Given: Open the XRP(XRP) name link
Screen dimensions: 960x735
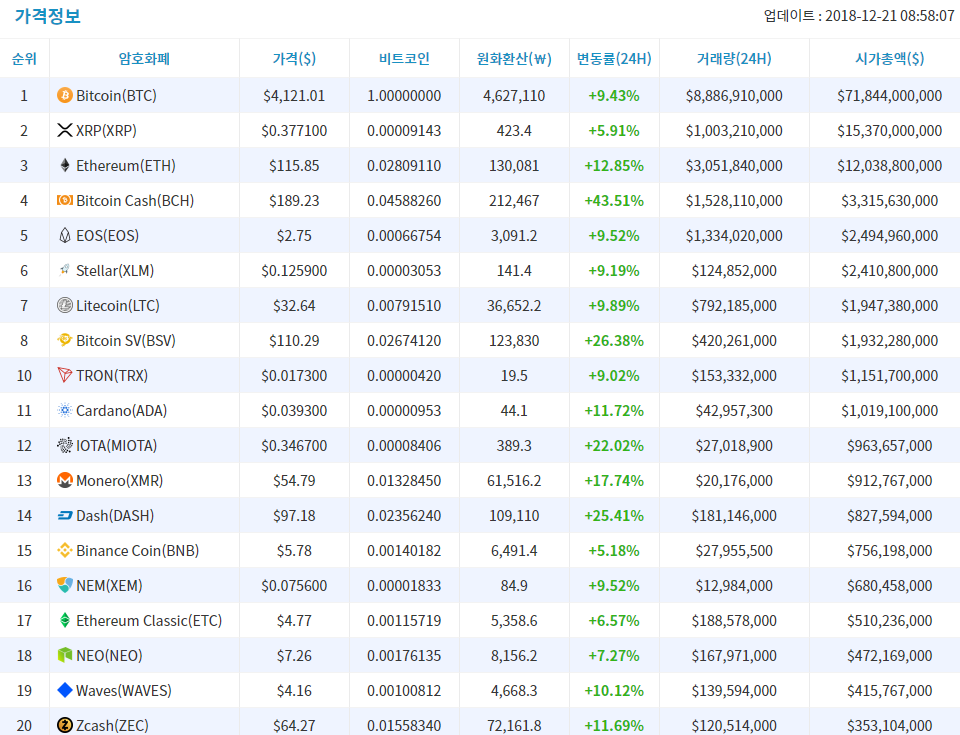Looking at the screenshot, I should (106, 130).
